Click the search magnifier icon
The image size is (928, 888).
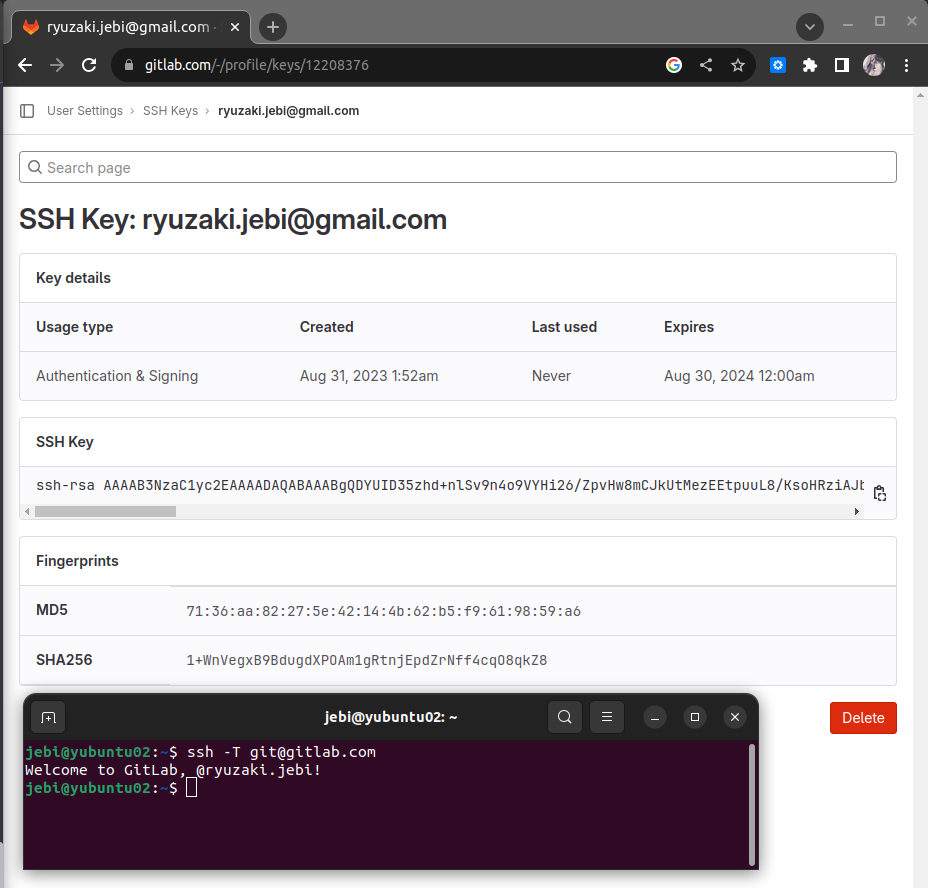tap(35, 168)
